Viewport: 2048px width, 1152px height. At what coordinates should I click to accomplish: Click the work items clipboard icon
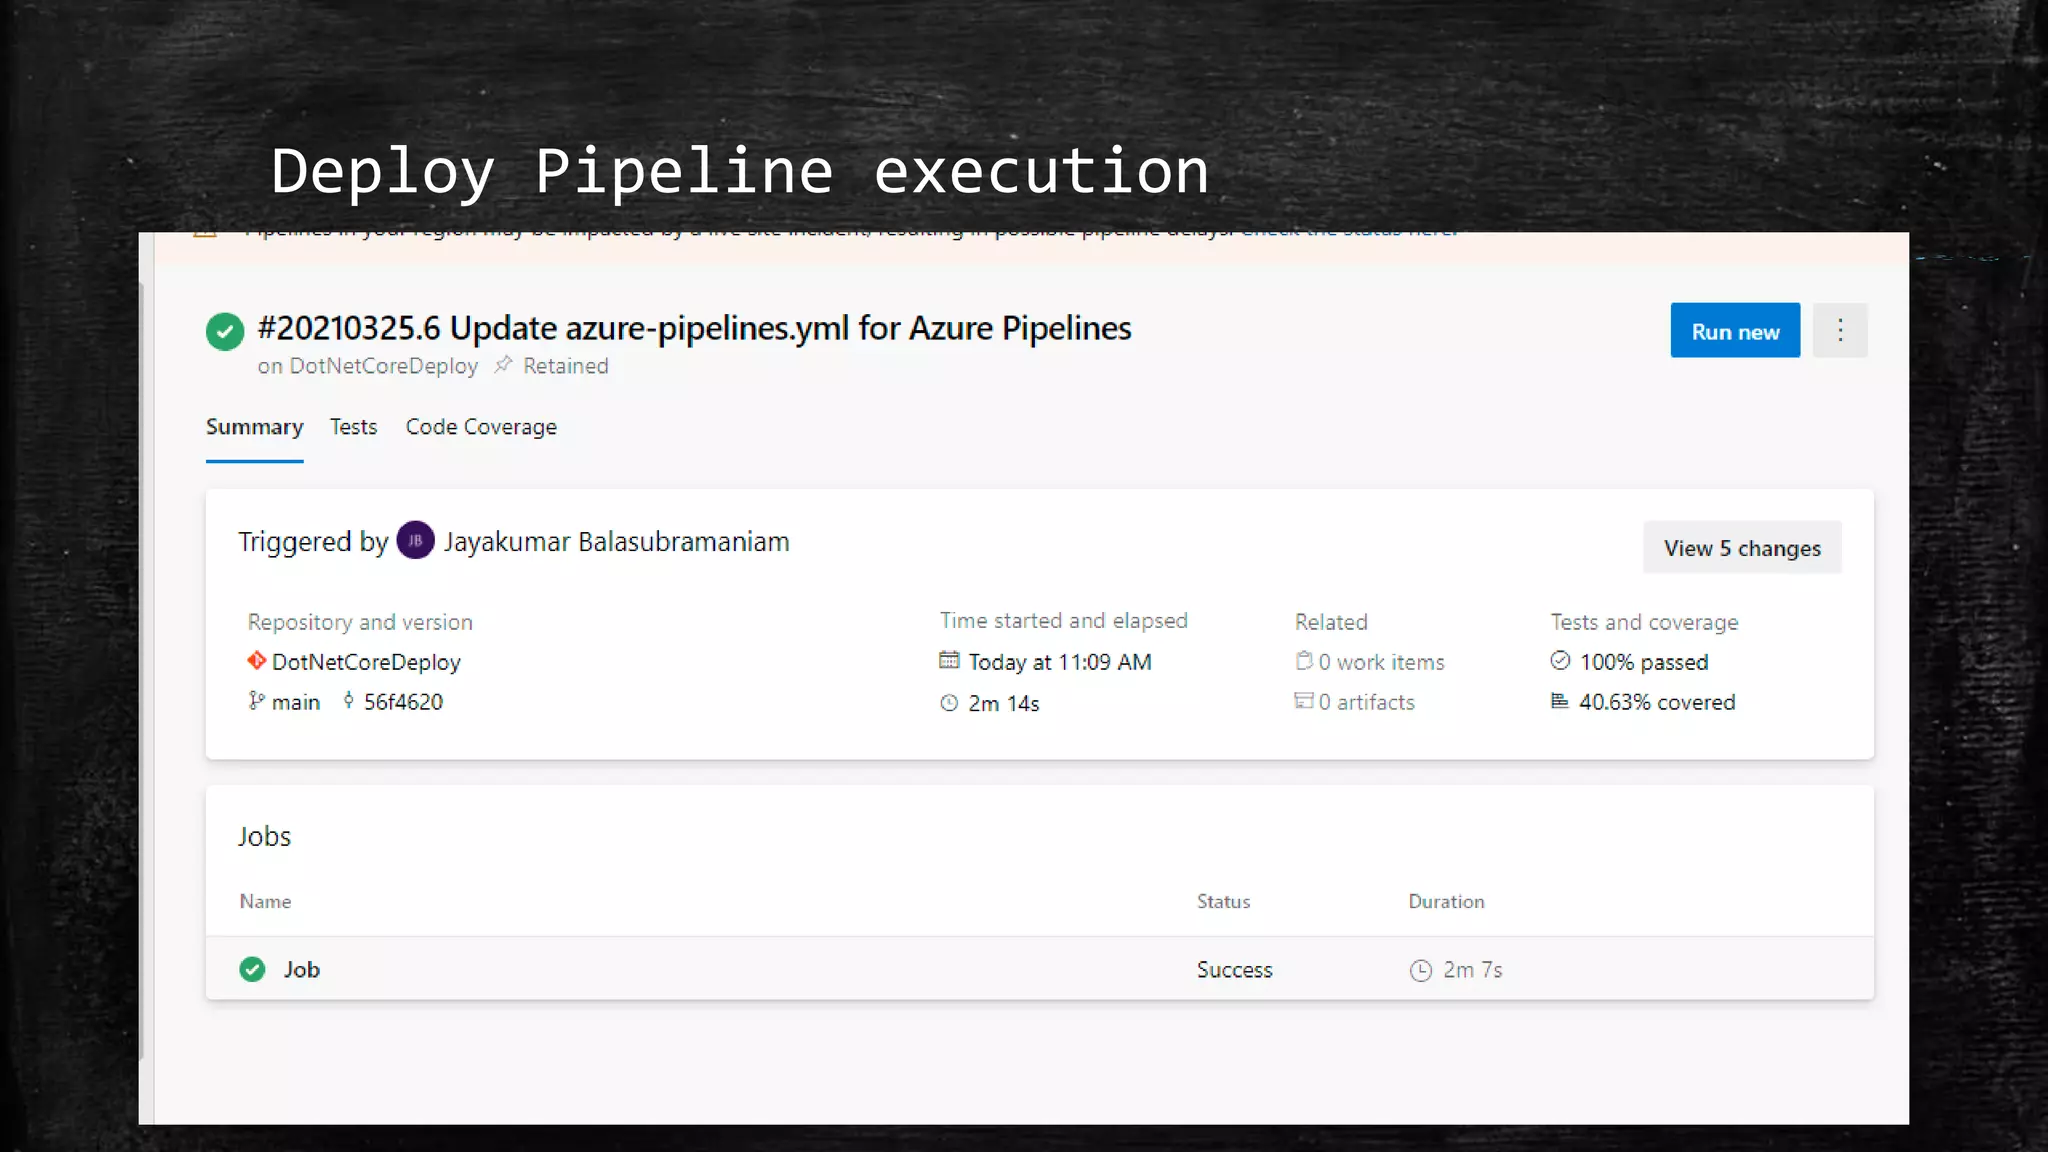coord(1304,660)
